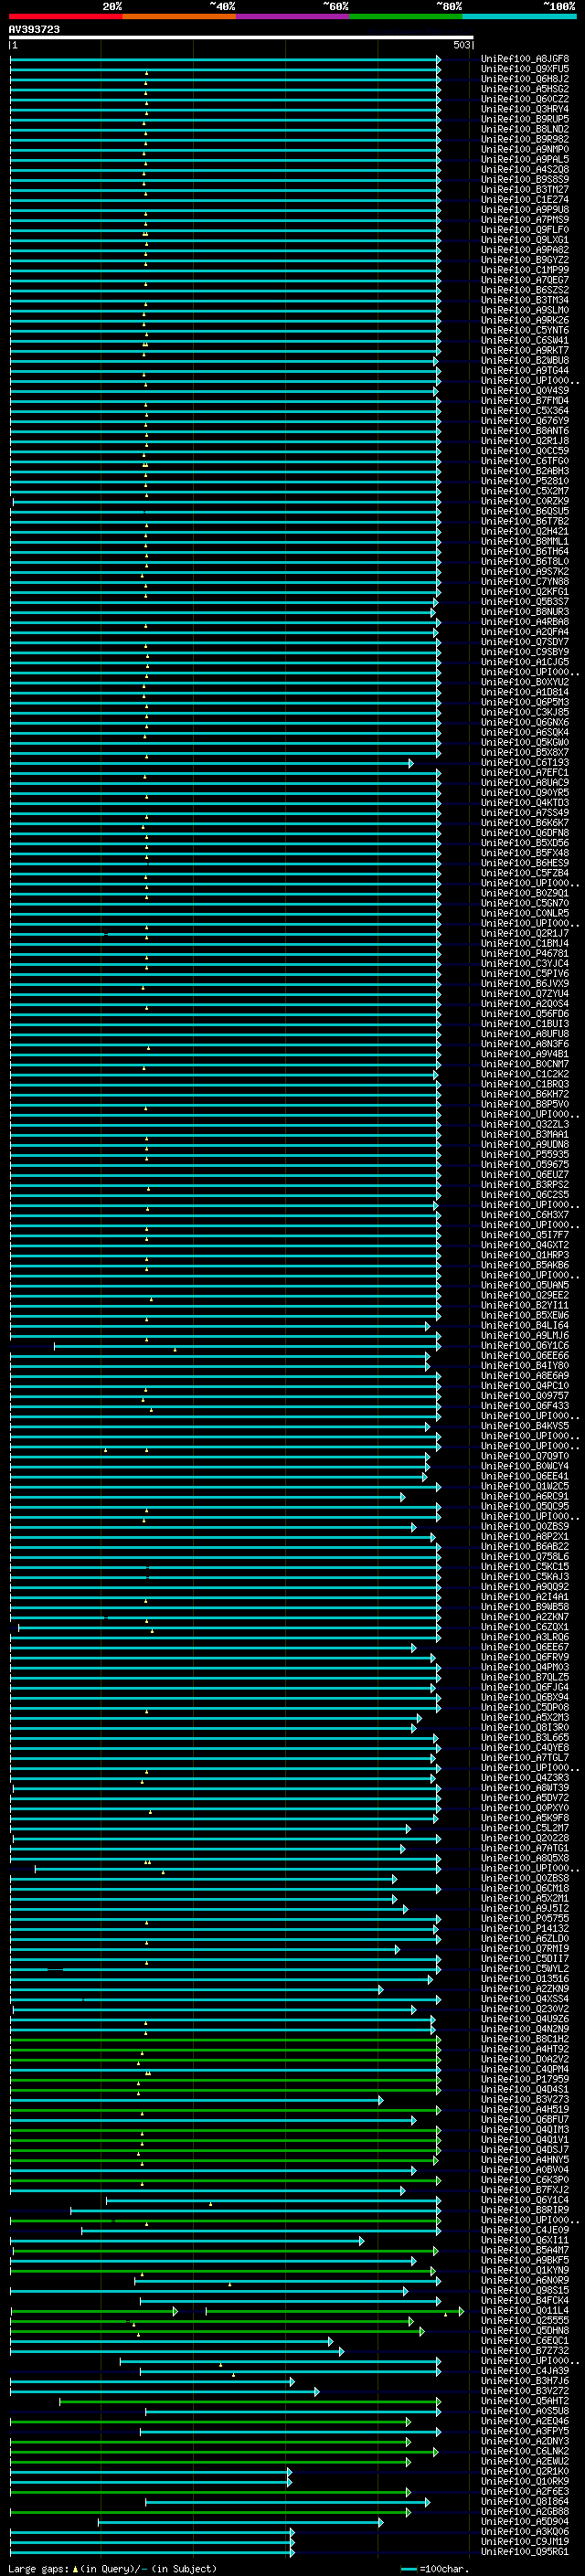
Task: Select the UniRef100_C5KAJ3 label
Action: pyautogui.click(x=525, y=1577)
